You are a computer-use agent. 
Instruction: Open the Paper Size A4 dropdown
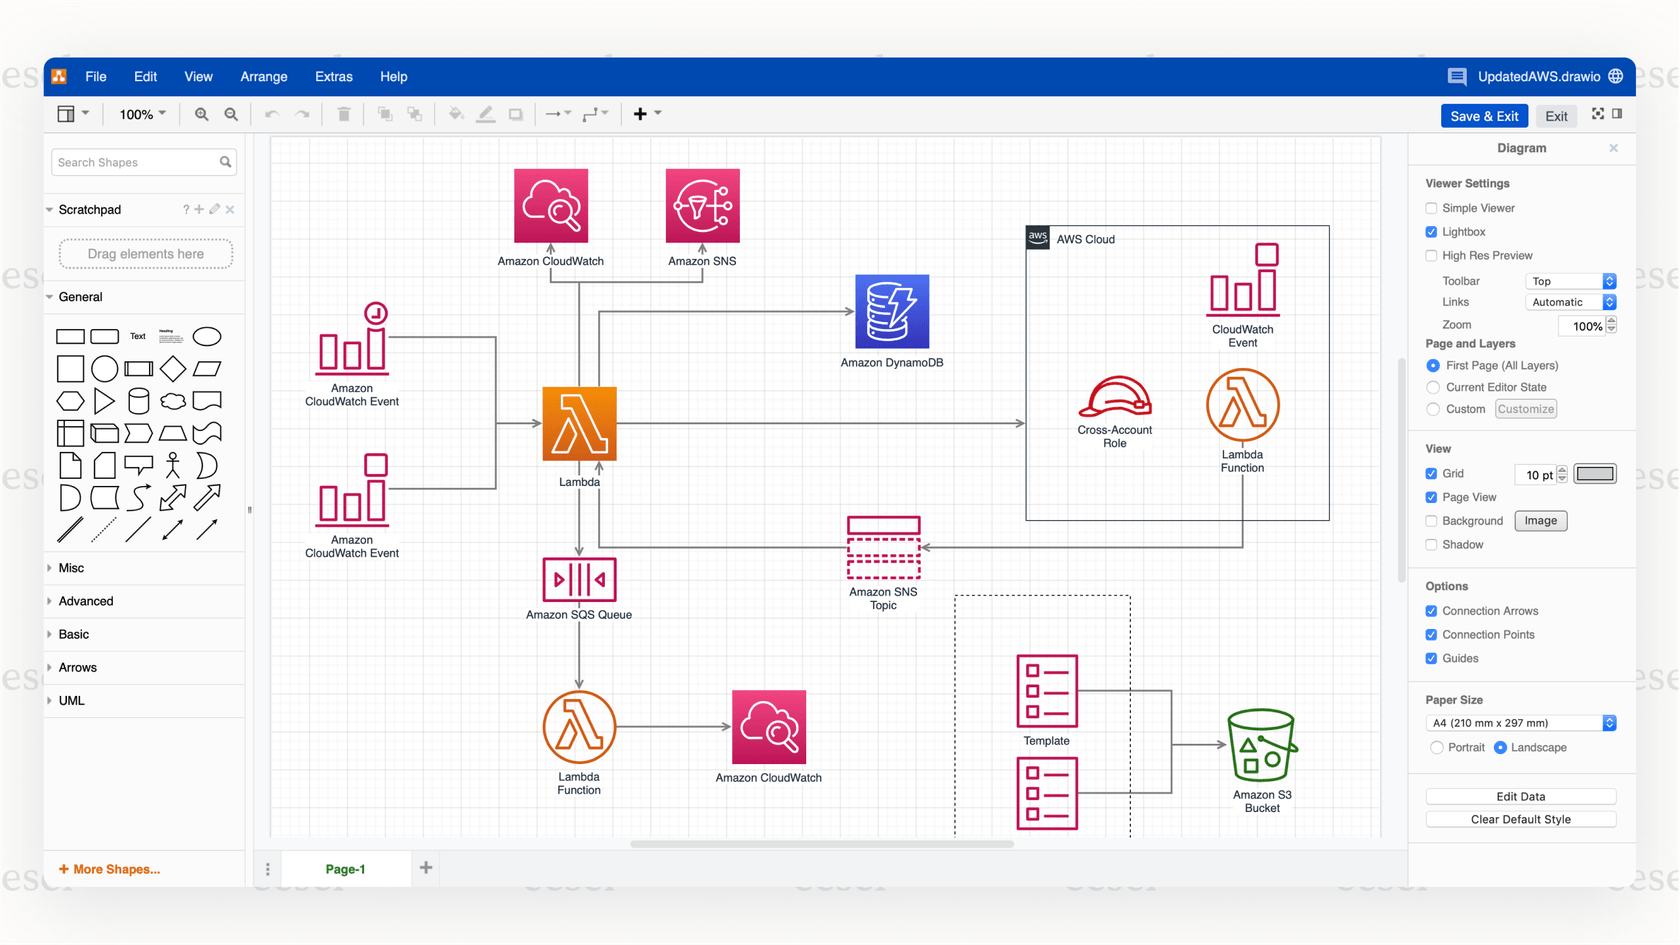coord(1519,722)
